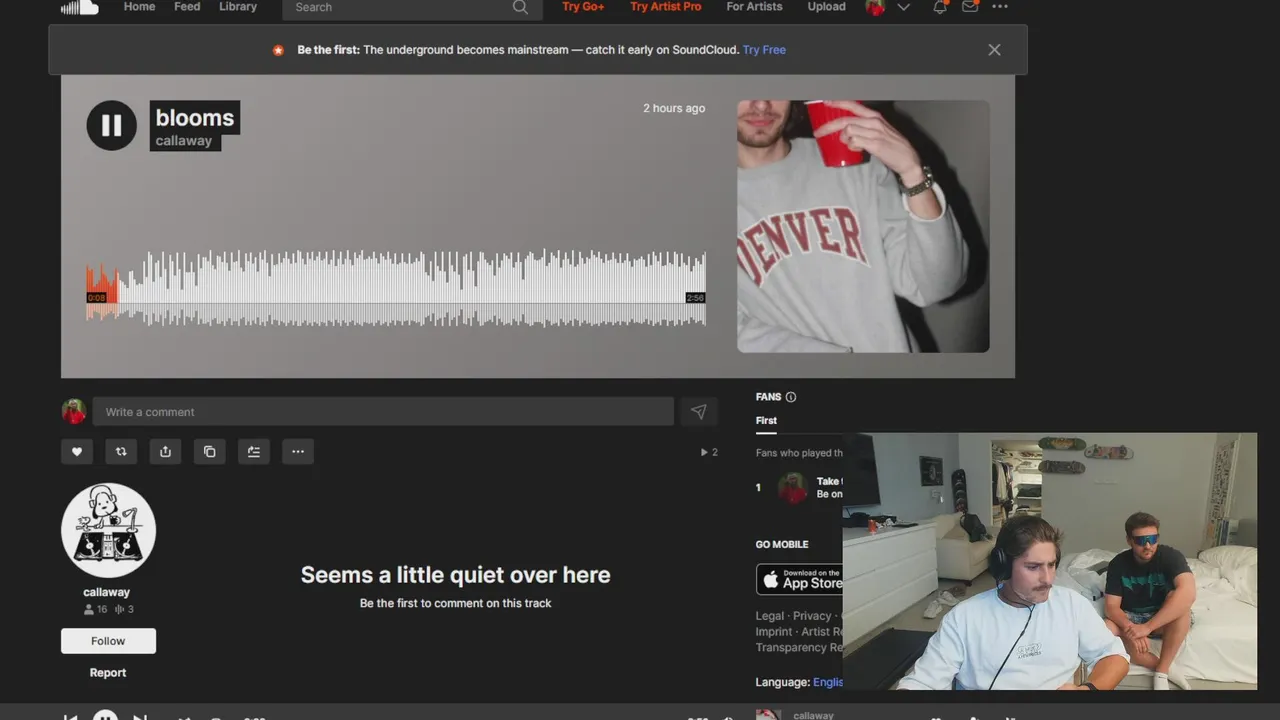Follow callaway with the Follow button
The width and height of the screenshot is (1280, 720).
[x=108, y=641]
